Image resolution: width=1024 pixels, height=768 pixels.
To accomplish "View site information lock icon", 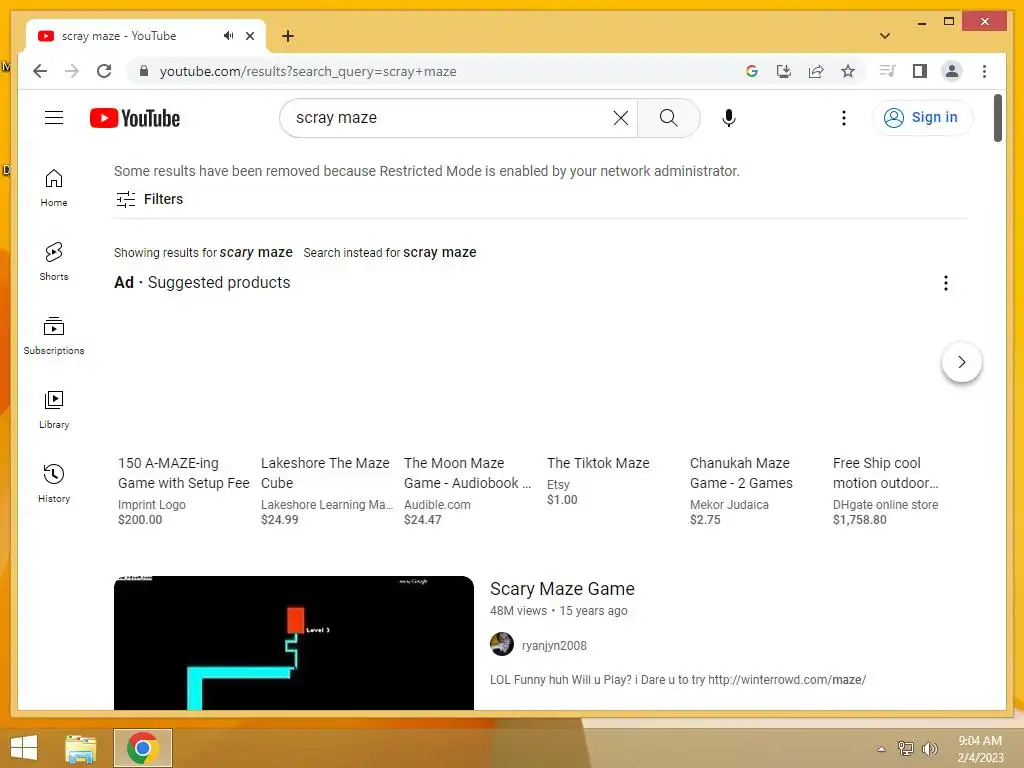I will tap(144, 71).
